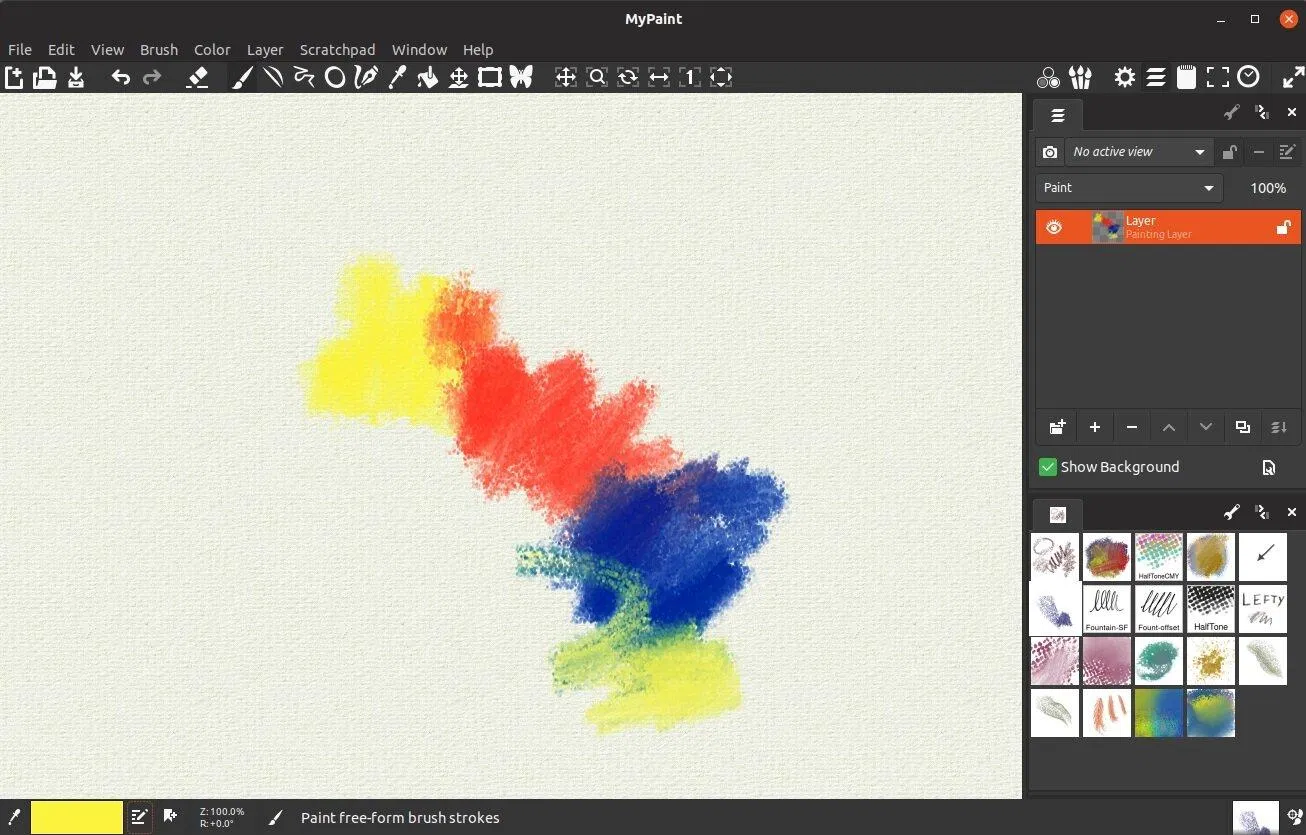Image resolution: width=1306 pixels, height=835 pixels.
Task: Toggle lock on the painting Layer
Action: point(1283,228)
